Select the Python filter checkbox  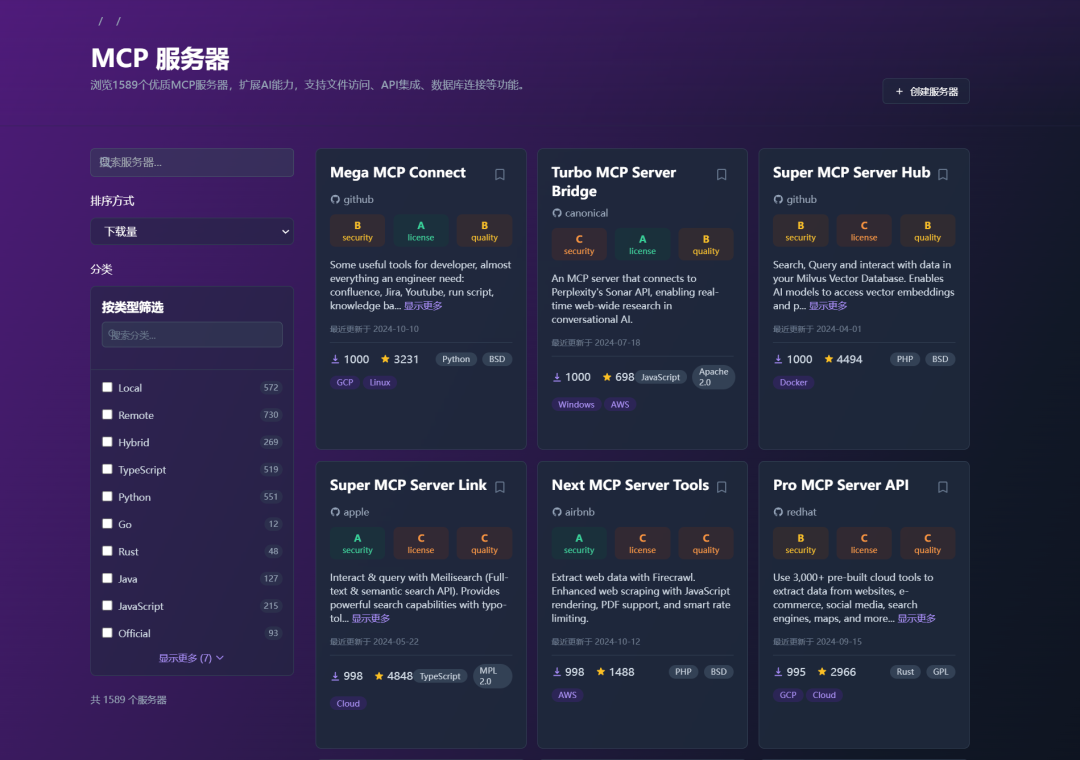[107, 496]
